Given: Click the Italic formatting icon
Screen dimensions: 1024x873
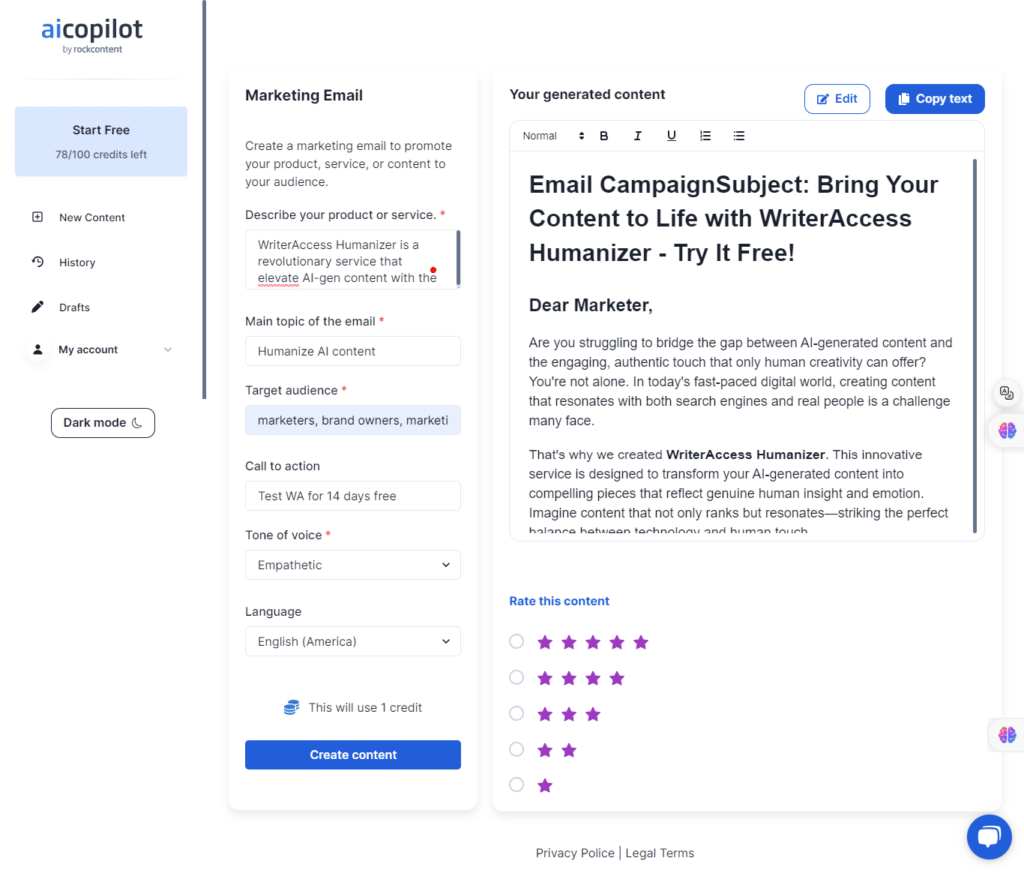Looking at the screenshot, I should [638, 136].
